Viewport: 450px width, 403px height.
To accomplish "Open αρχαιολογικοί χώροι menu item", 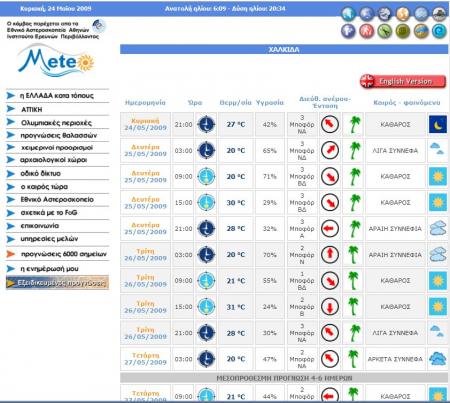I will (x=53, y=160).
